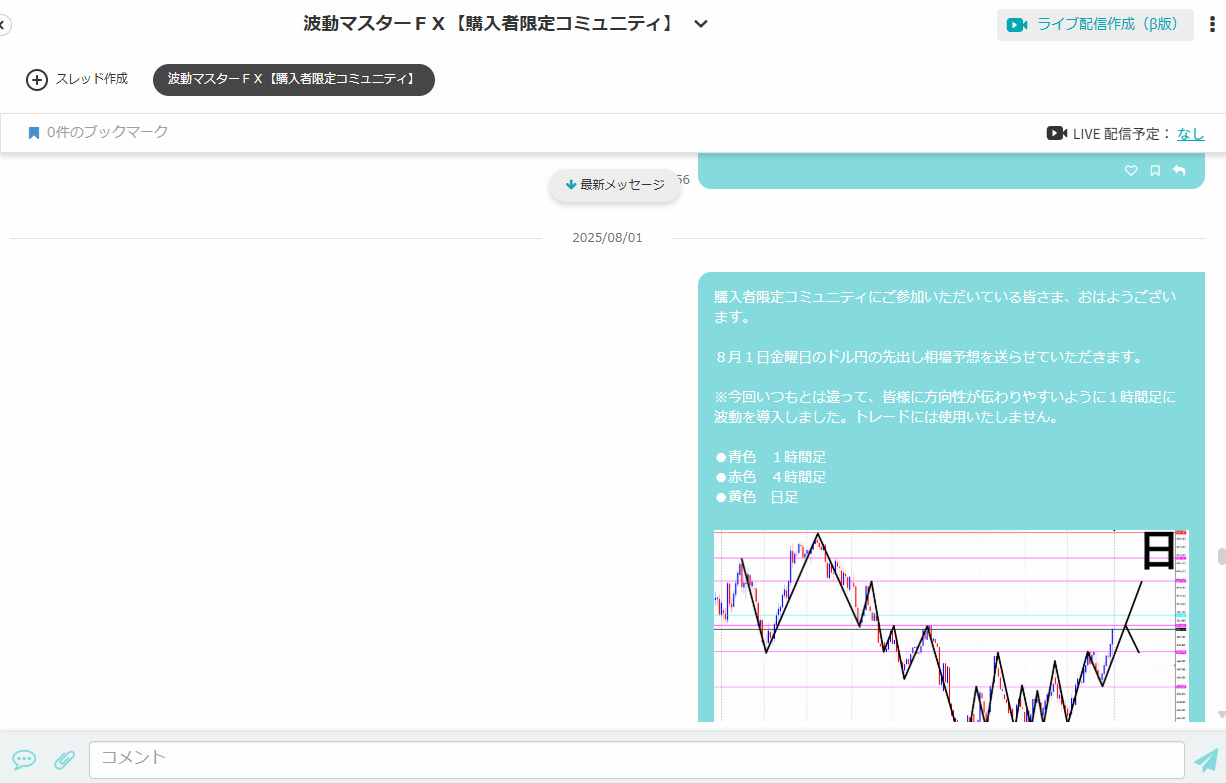Image resolution: width=1226 pixels, height=783 pixels.
Task: Open the 0件のブックマーク bookmarks list
Action: tap(98, 132)
